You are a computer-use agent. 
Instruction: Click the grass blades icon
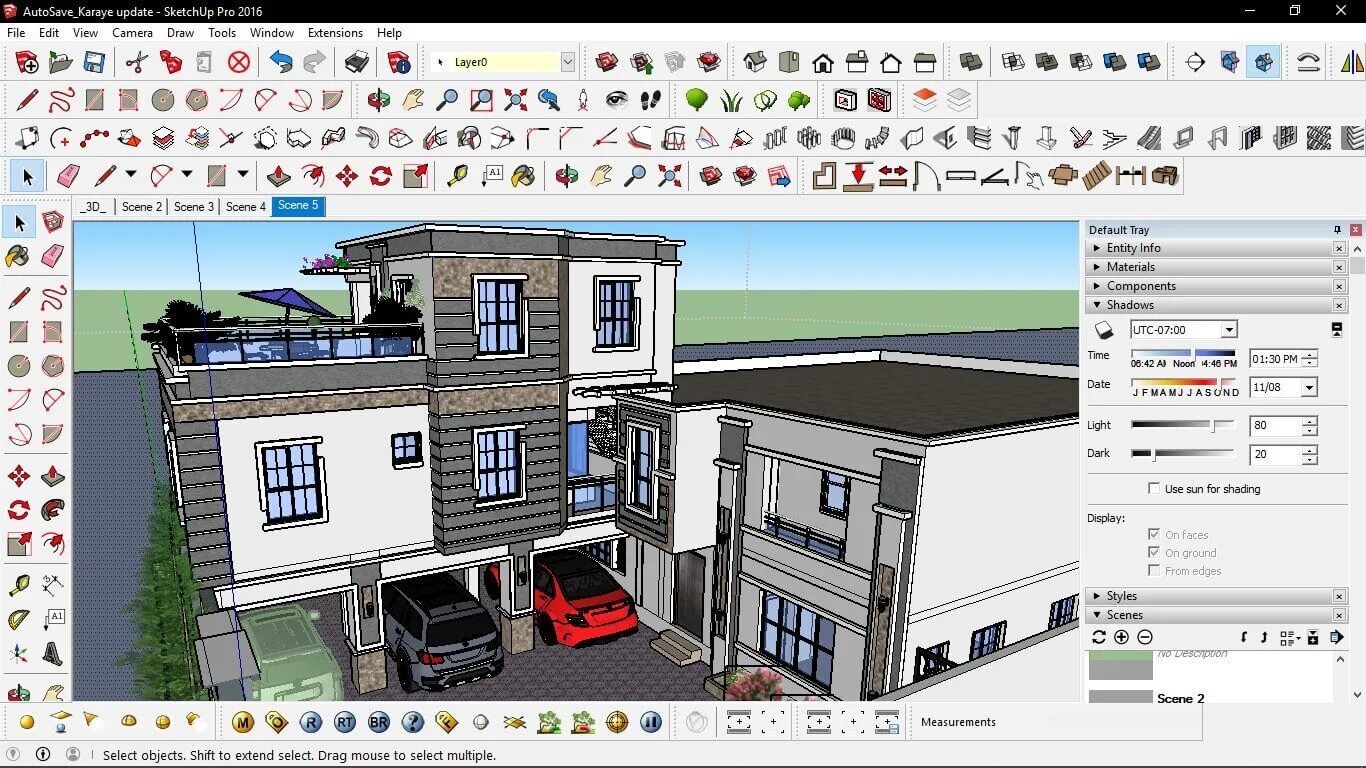click(x=731, y=100)
